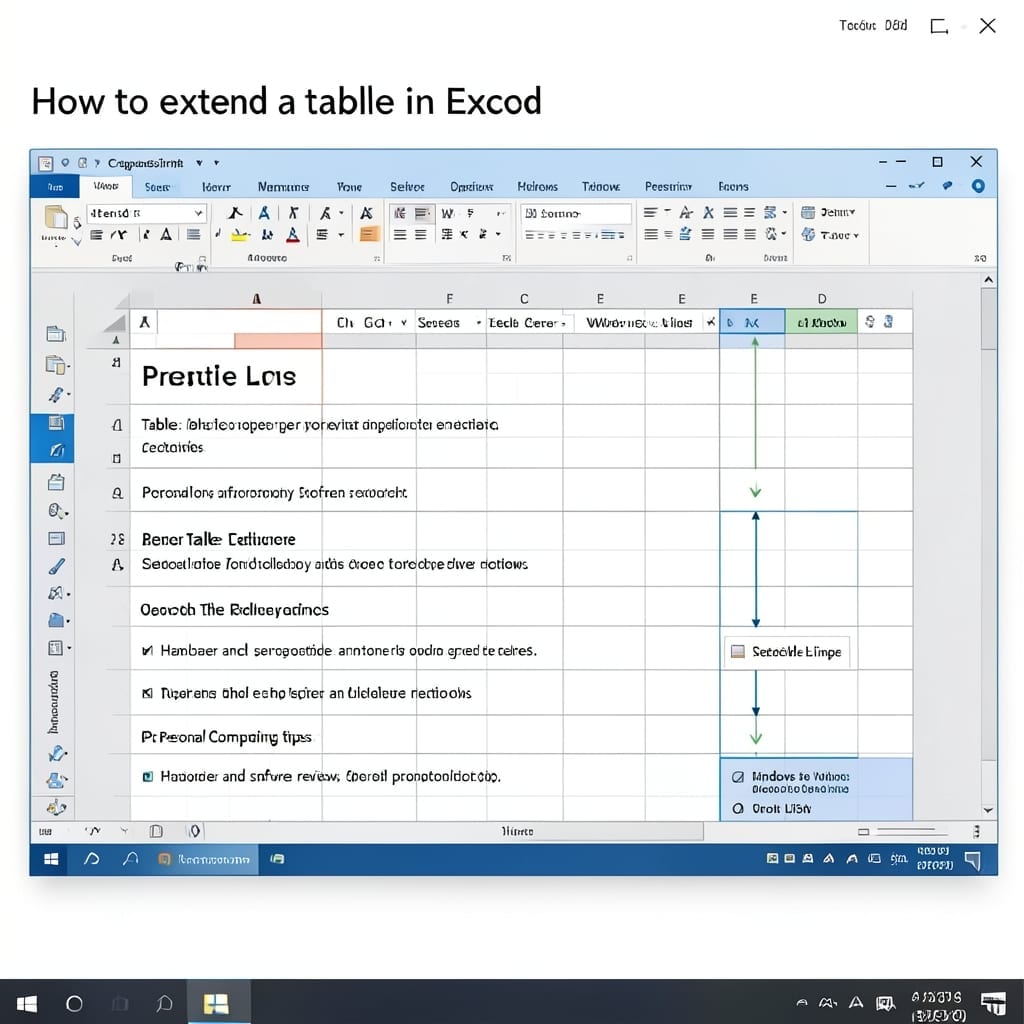Click the blue letter A font icon

click(264, 213)
